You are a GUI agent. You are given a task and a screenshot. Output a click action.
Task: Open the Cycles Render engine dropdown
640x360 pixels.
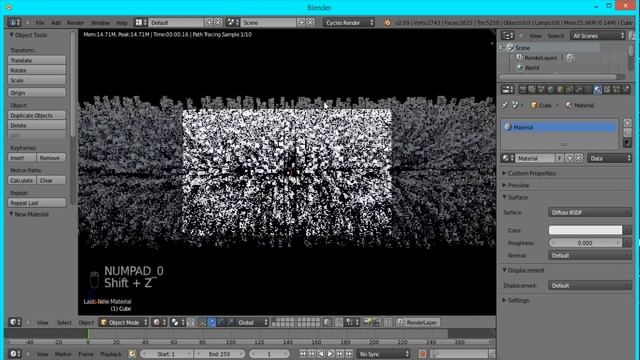click(x=349, y=23)
